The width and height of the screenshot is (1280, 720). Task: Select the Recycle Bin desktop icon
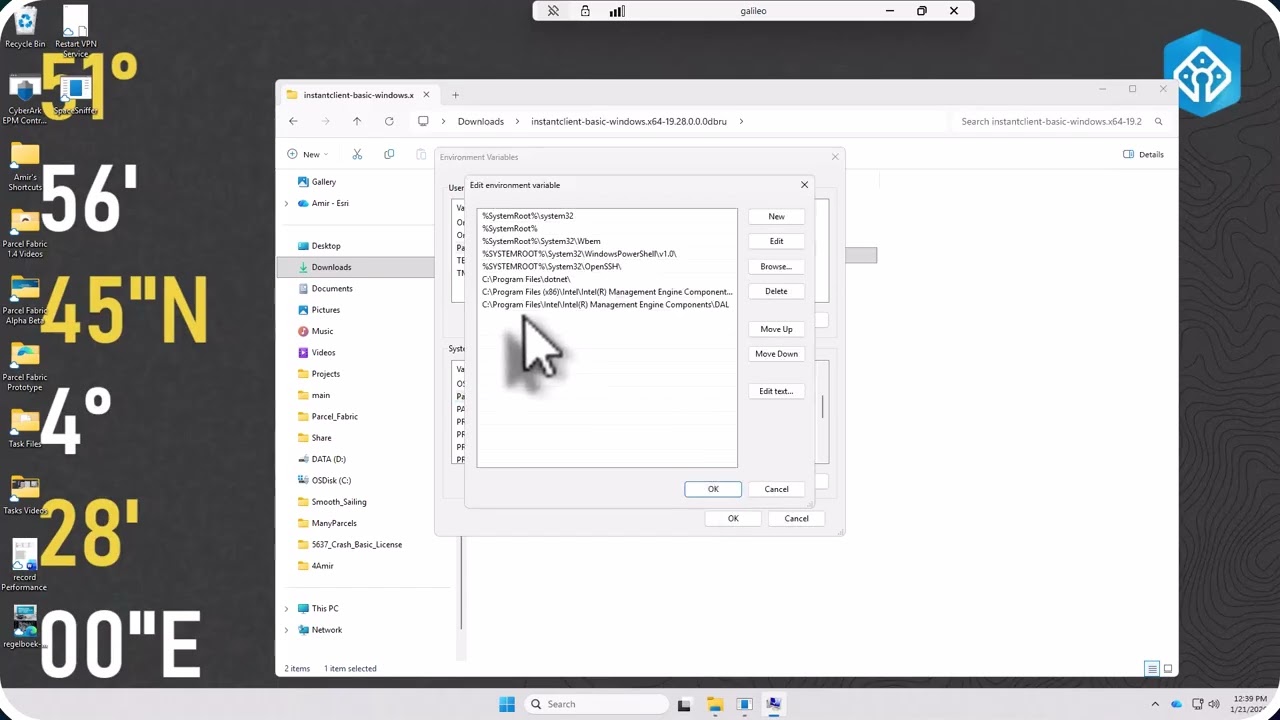[25, 27]
